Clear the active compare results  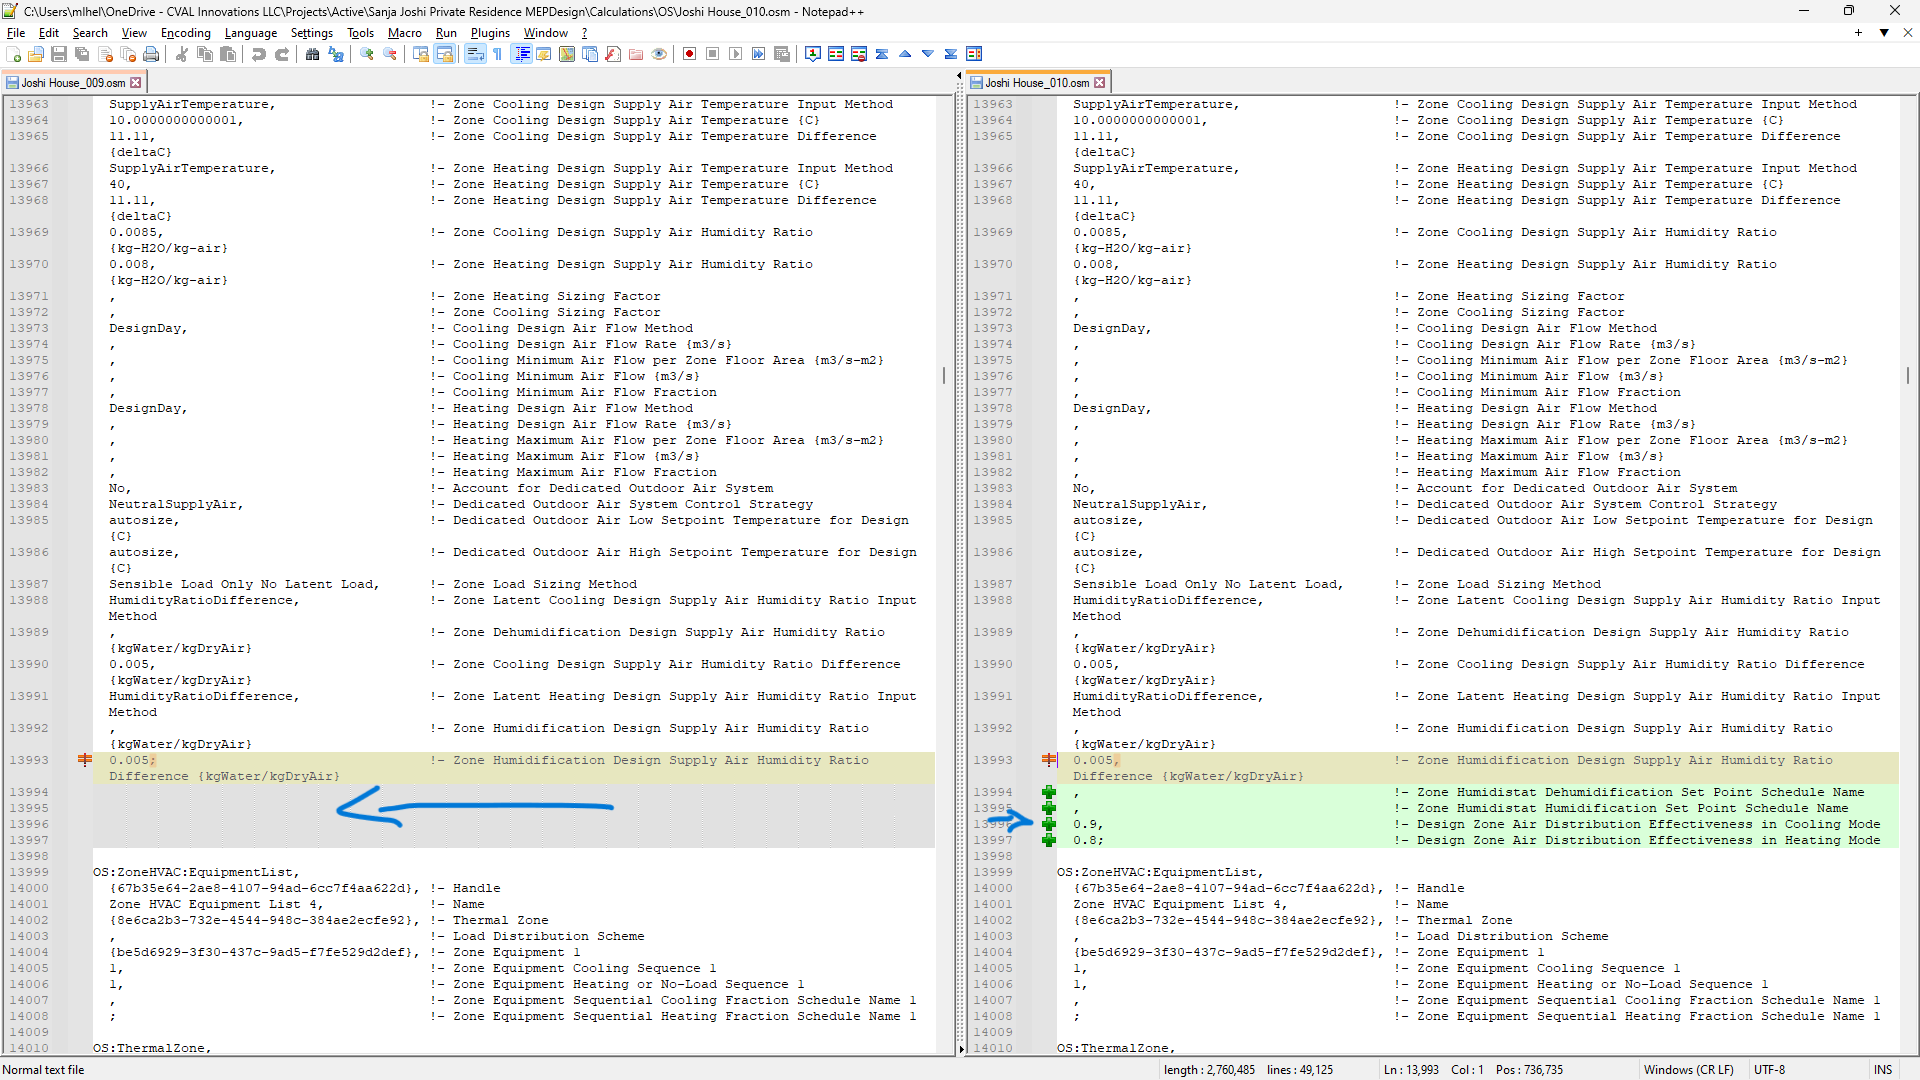[860, 54]
